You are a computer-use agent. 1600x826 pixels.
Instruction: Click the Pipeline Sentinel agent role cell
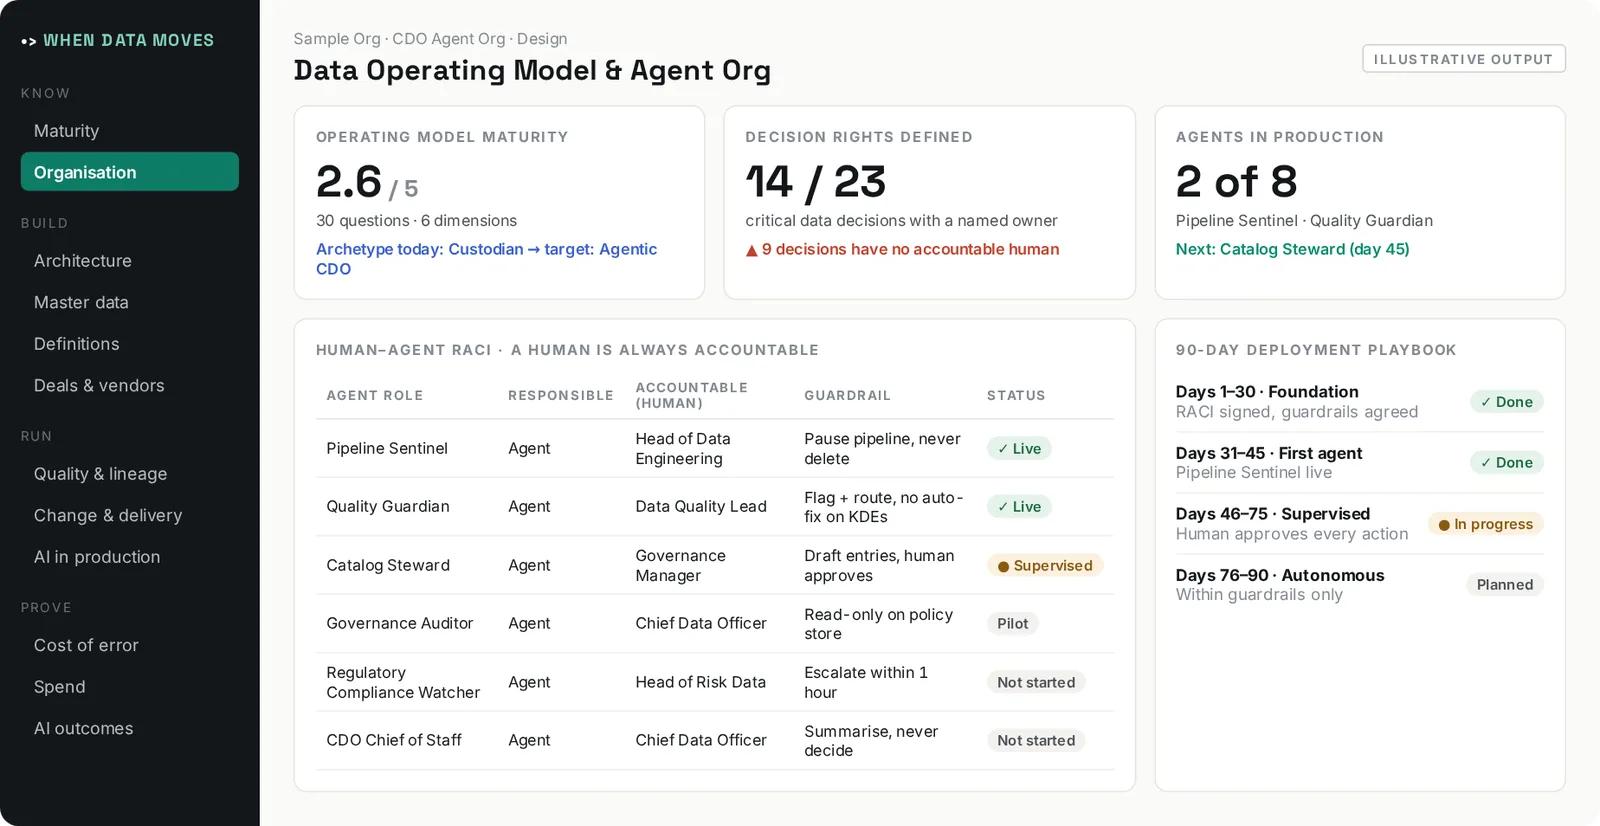click(x=387, y=449)
